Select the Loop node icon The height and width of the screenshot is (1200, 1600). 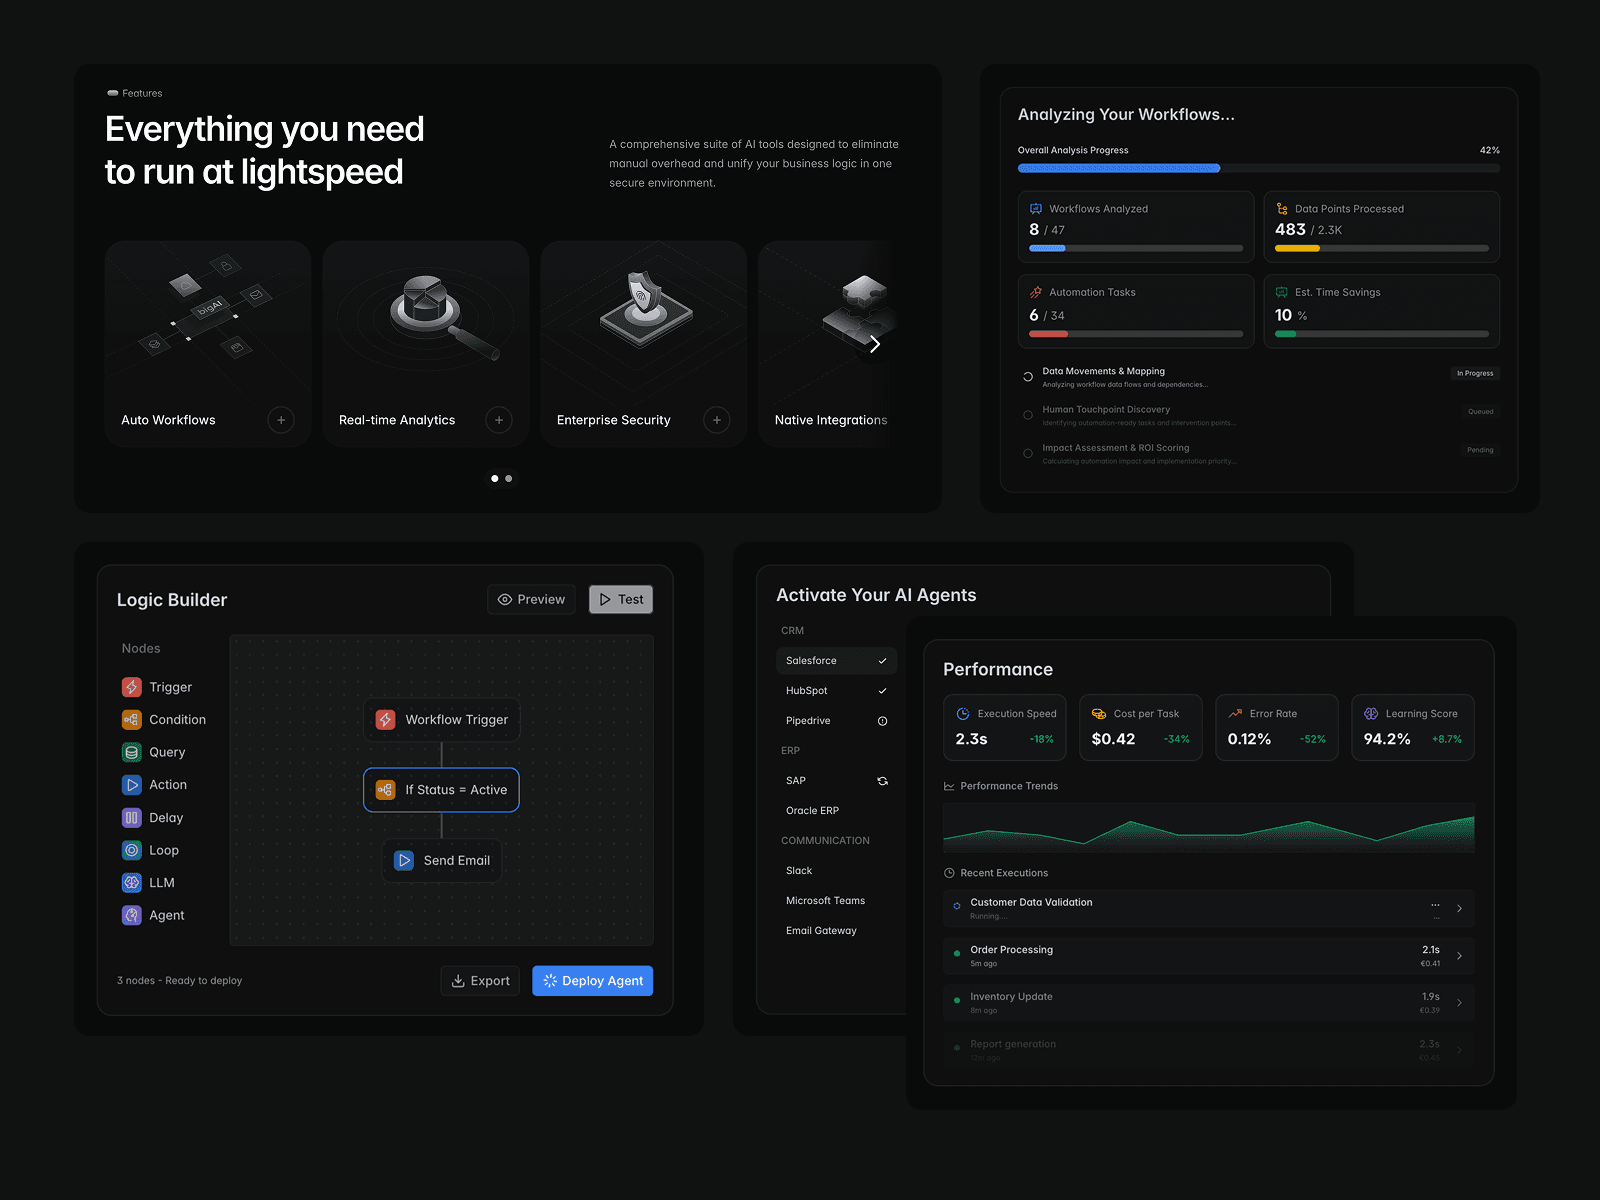tap(132, 850)
